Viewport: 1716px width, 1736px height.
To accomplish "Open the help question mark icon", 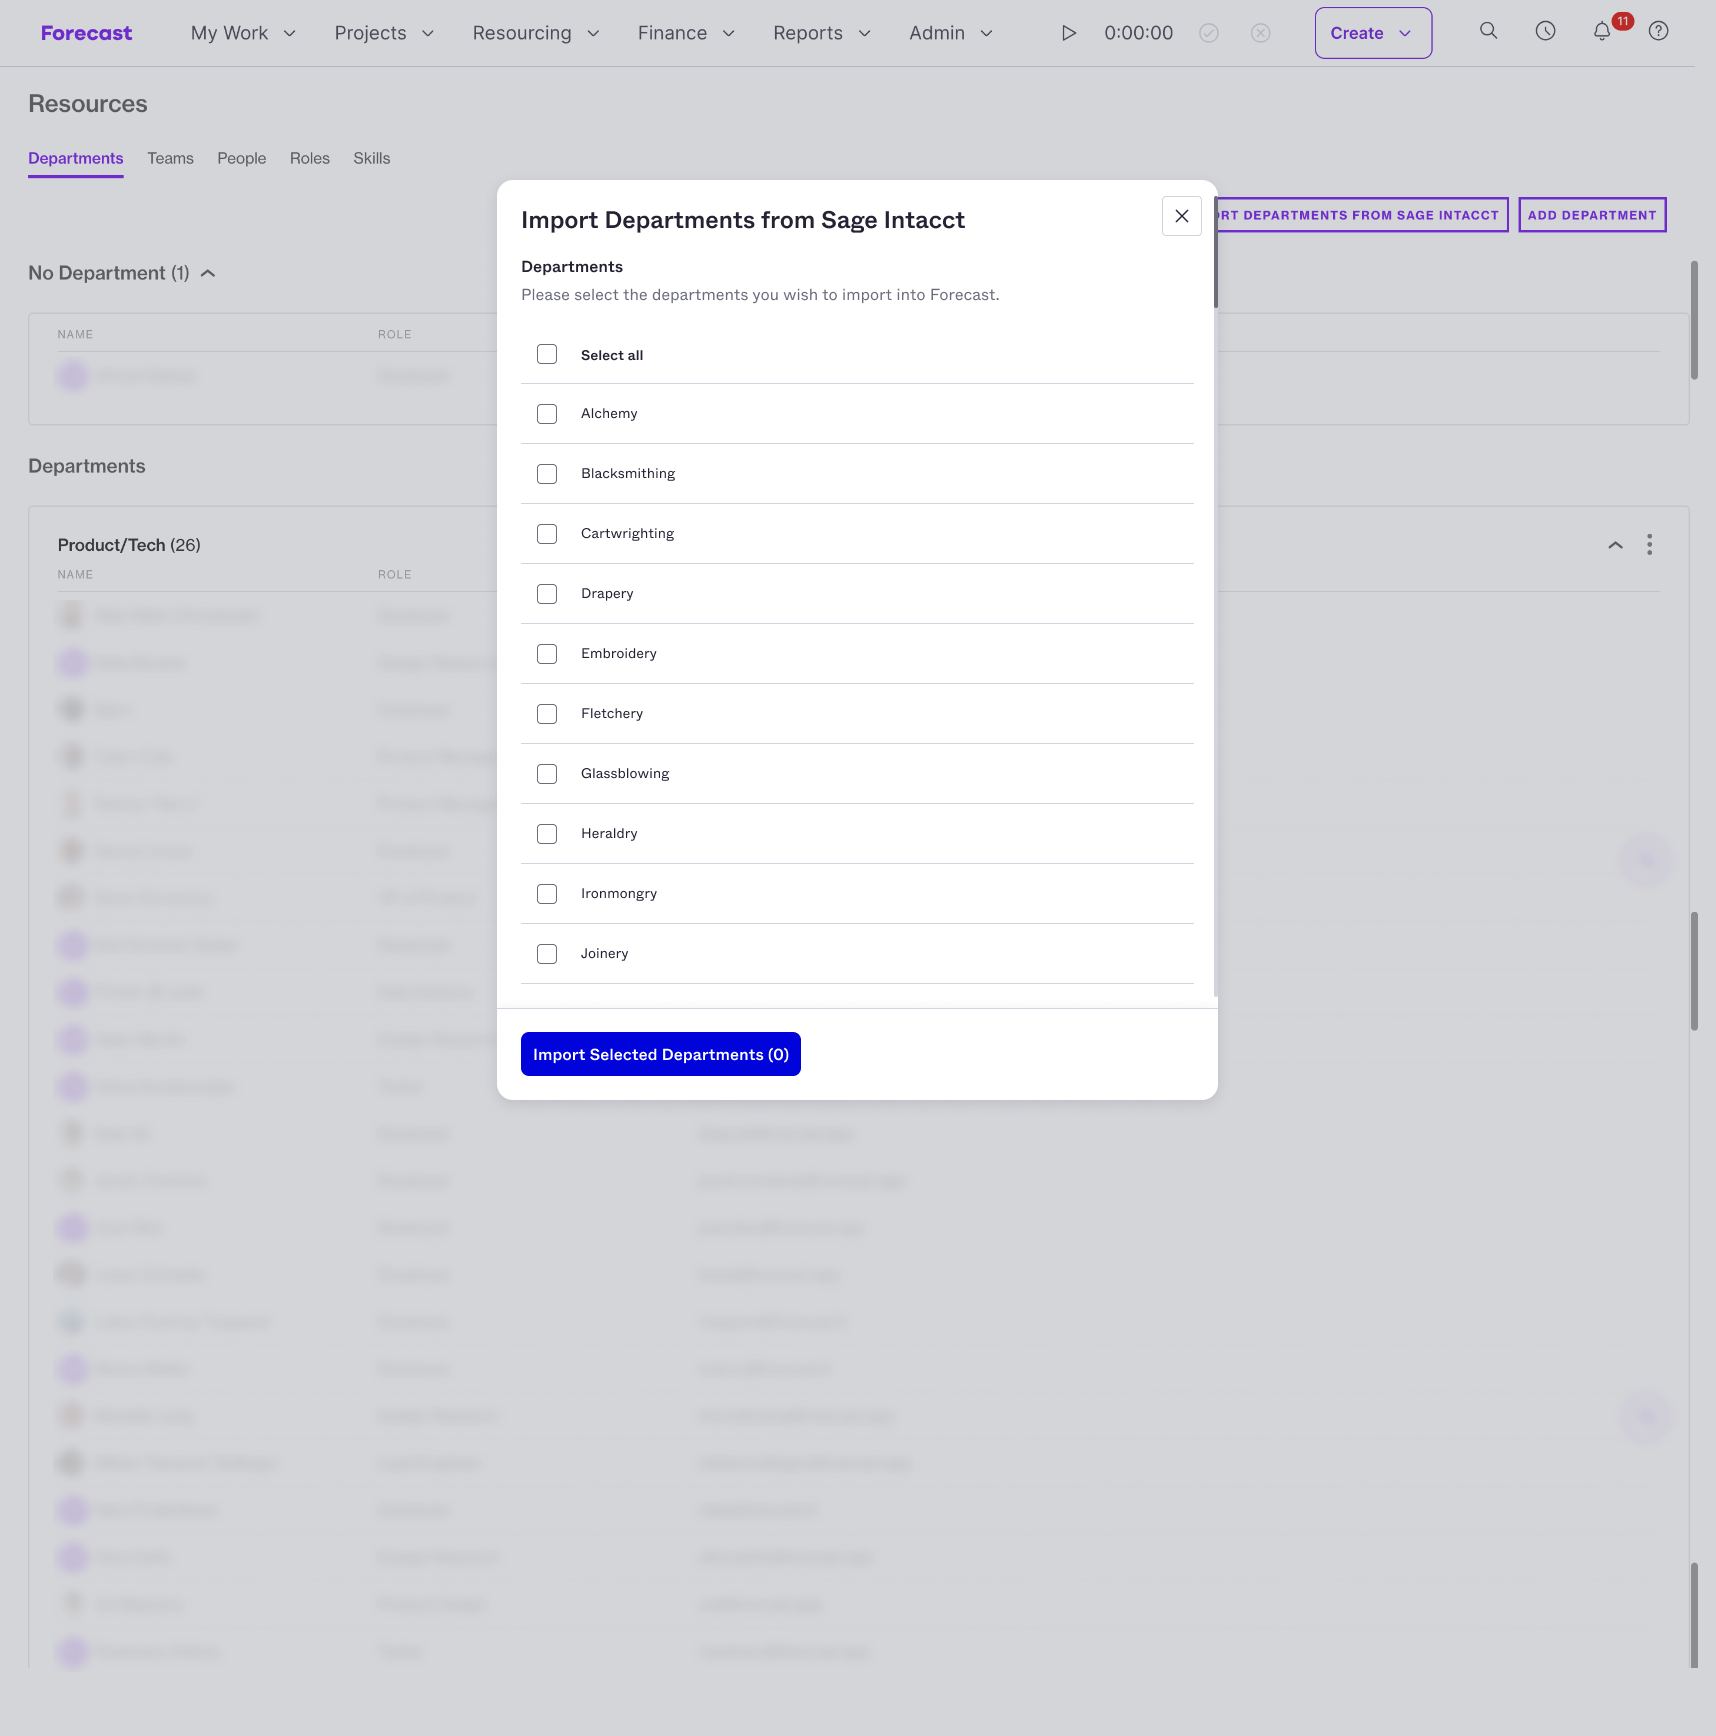I will click(1659, 31).
